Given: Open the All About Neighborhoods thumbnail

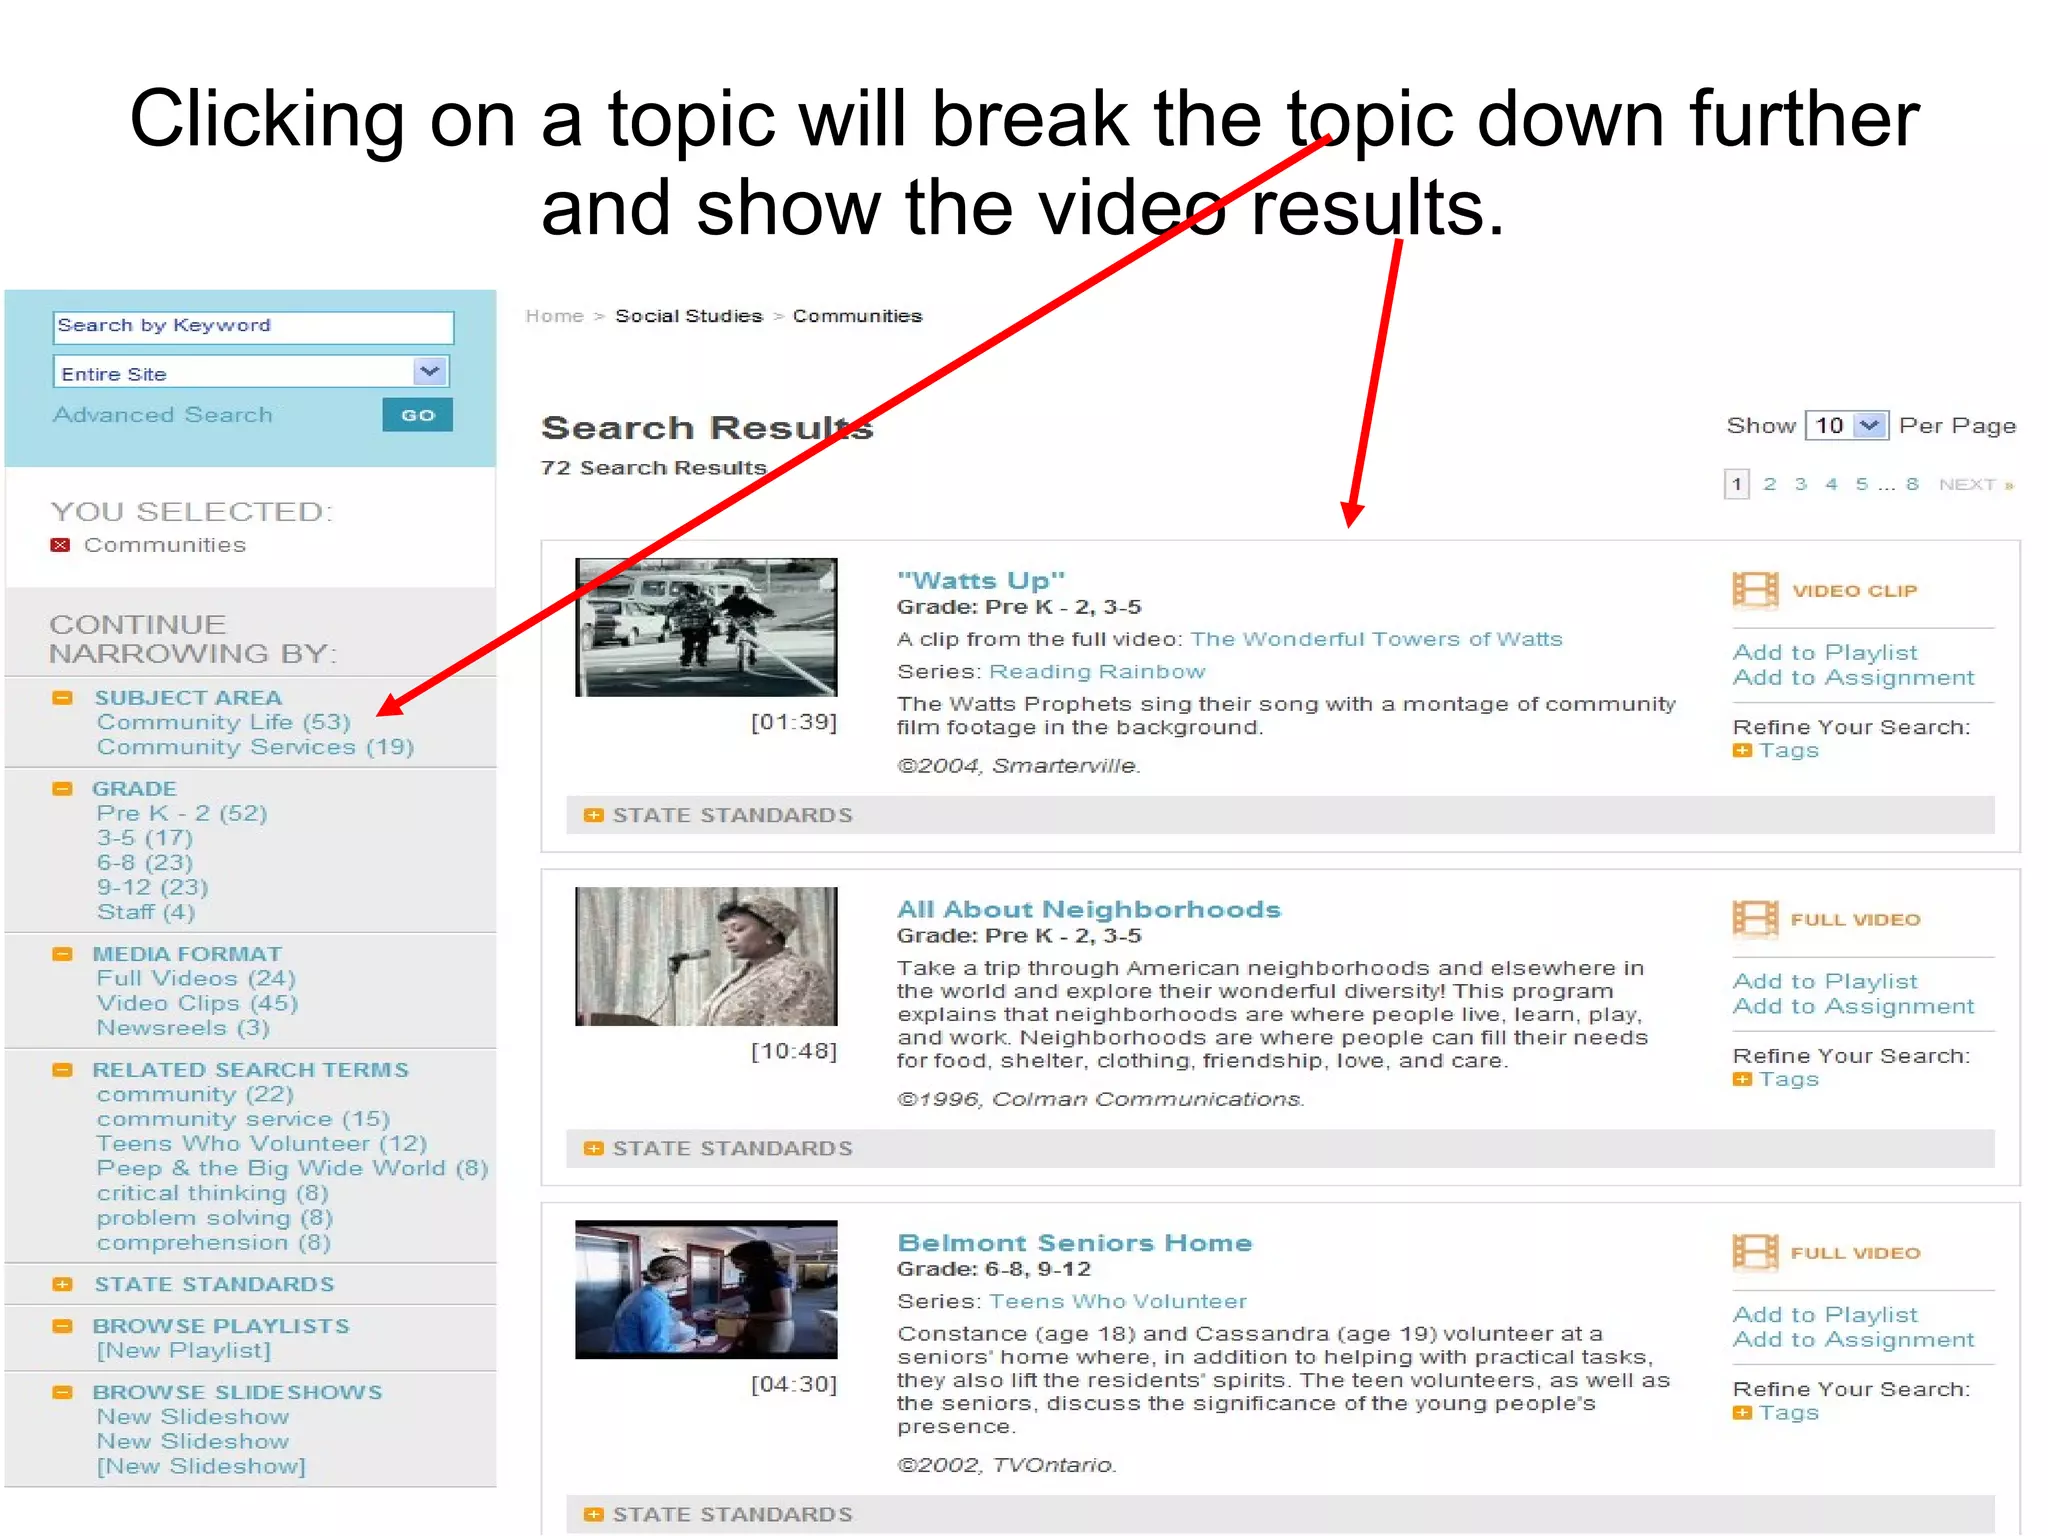Looking at the screenshot, I should point(706,956).
